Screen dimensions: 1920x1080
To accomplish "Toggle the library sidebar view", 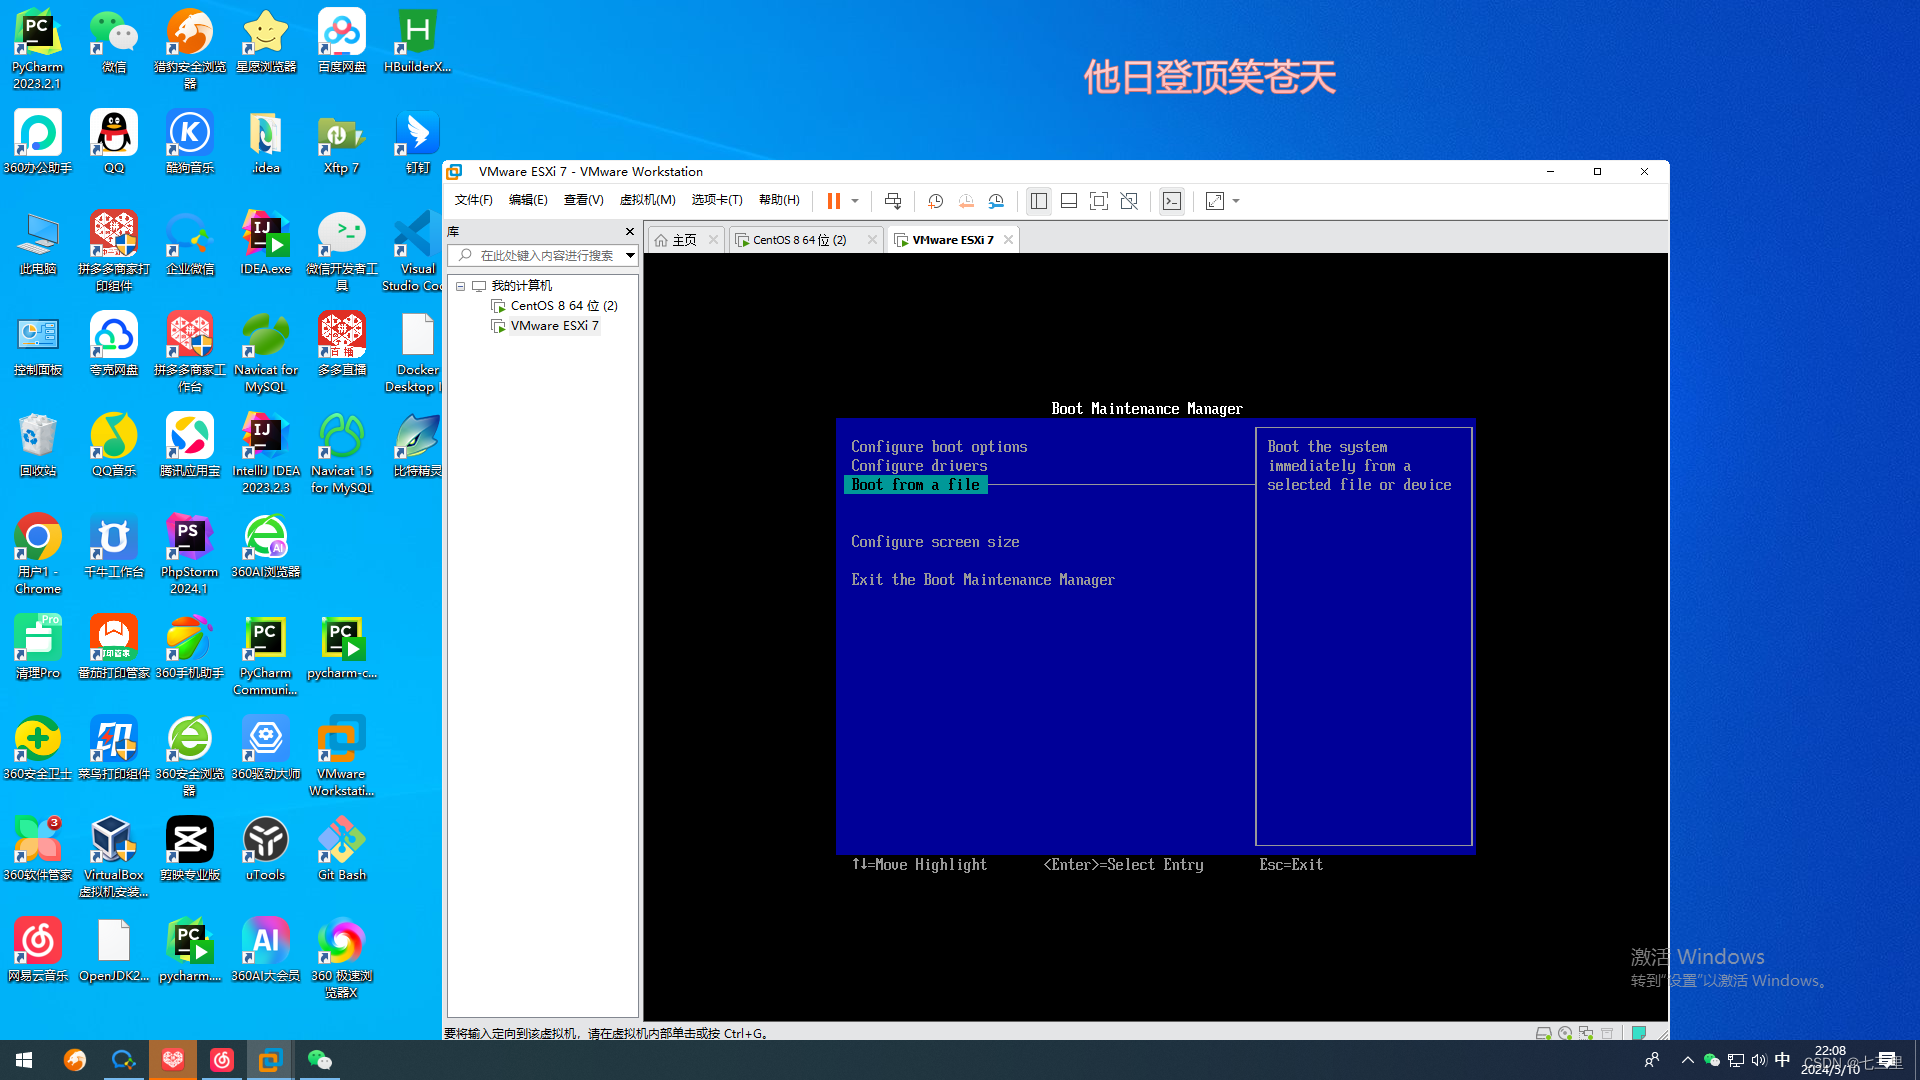I will [1039, 201].
